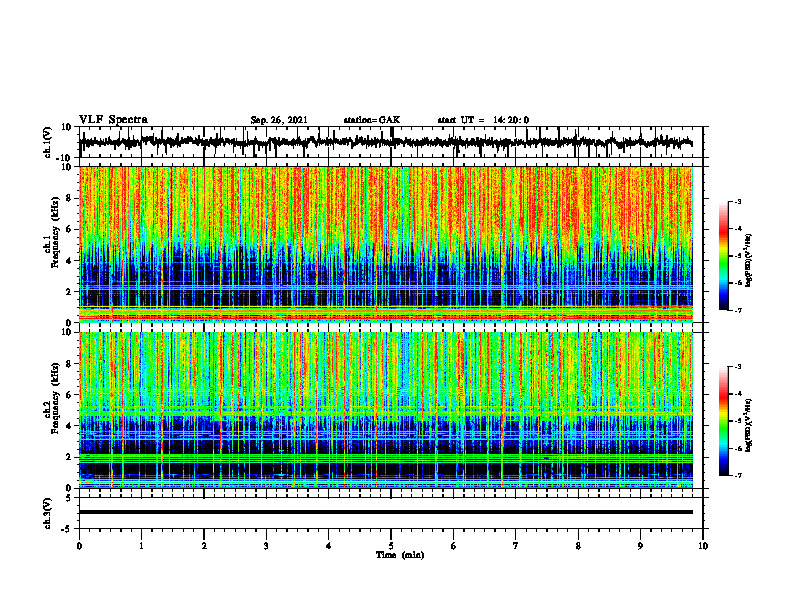Click the "4" kHz tick on ch.2 spectrogram

point(69,426)
